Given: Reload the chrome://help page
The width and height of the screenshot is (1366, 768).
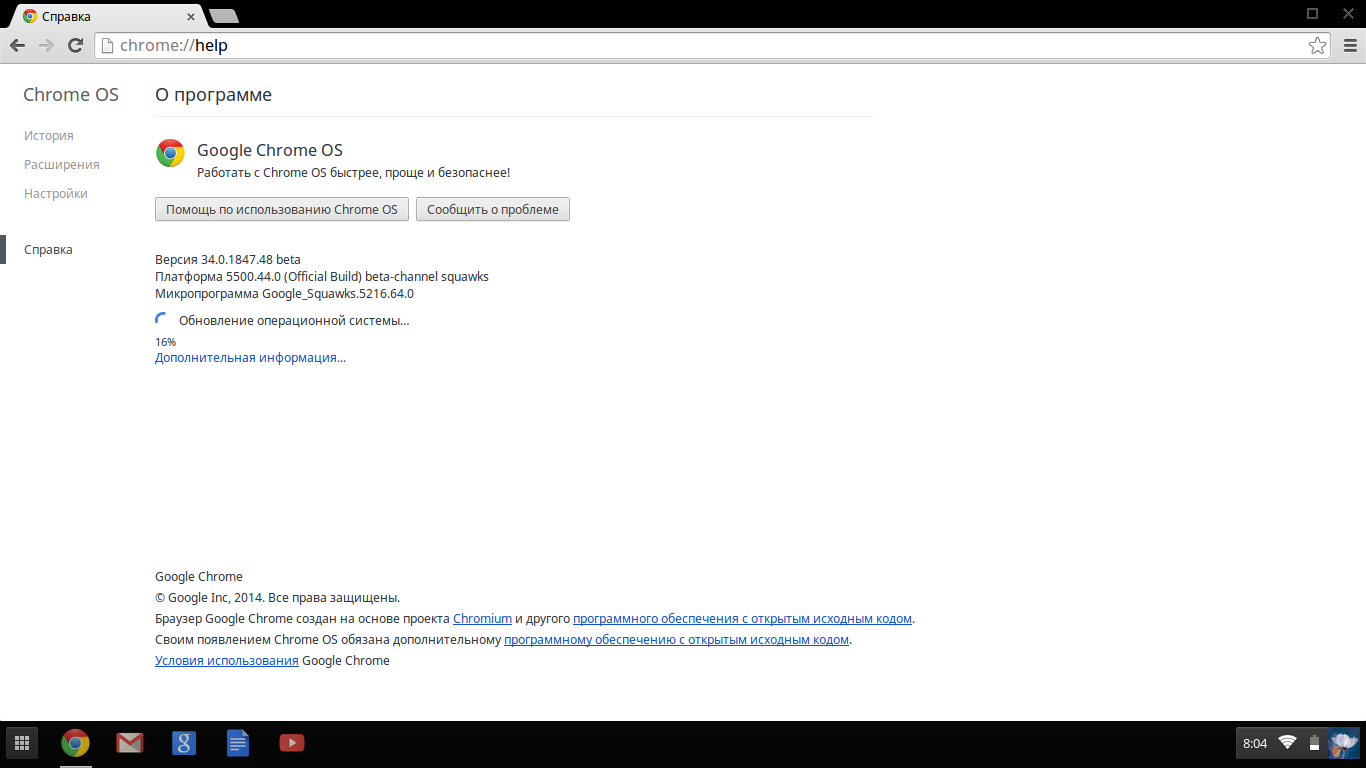Looking at the screenshot, I should [75, 45].
